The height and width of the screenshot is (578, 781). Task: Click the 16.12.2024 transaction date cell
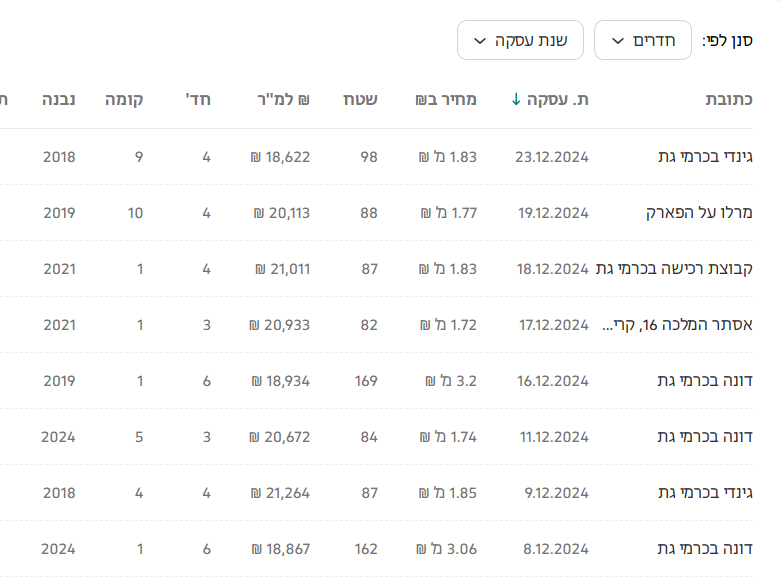pyautogui.click(x=553, y=381)
